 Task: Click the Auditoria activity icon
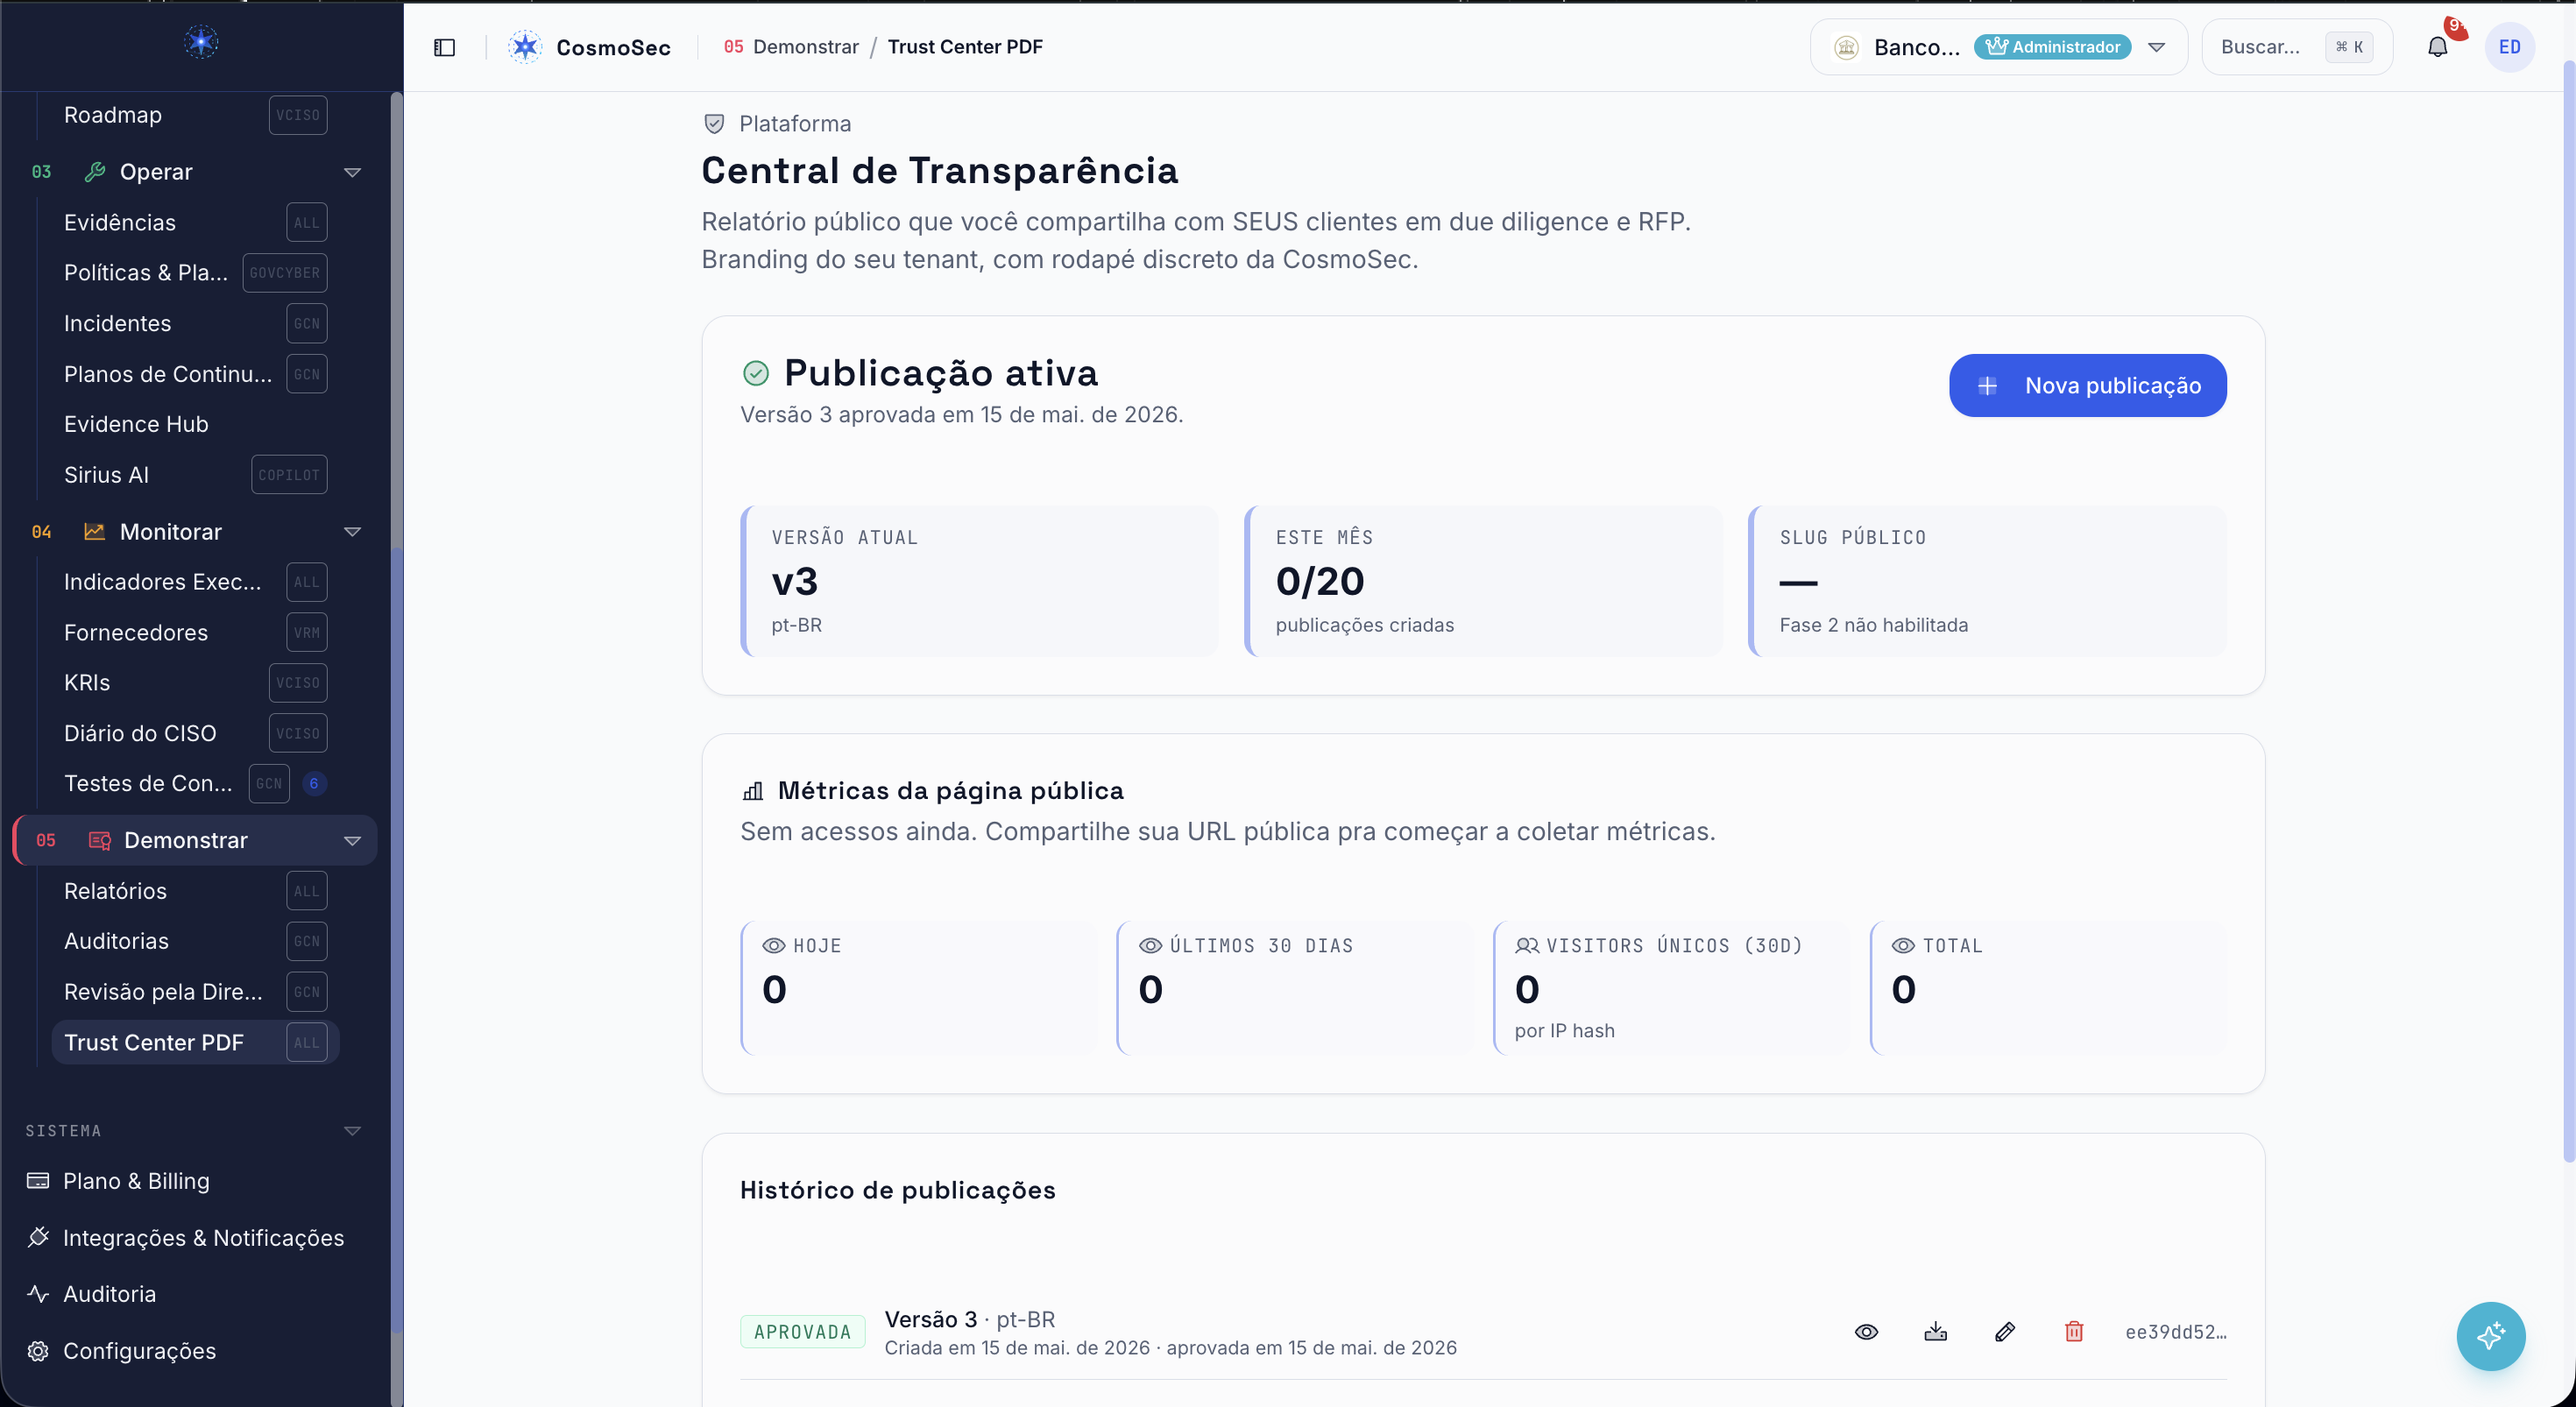coord(38,1293)
